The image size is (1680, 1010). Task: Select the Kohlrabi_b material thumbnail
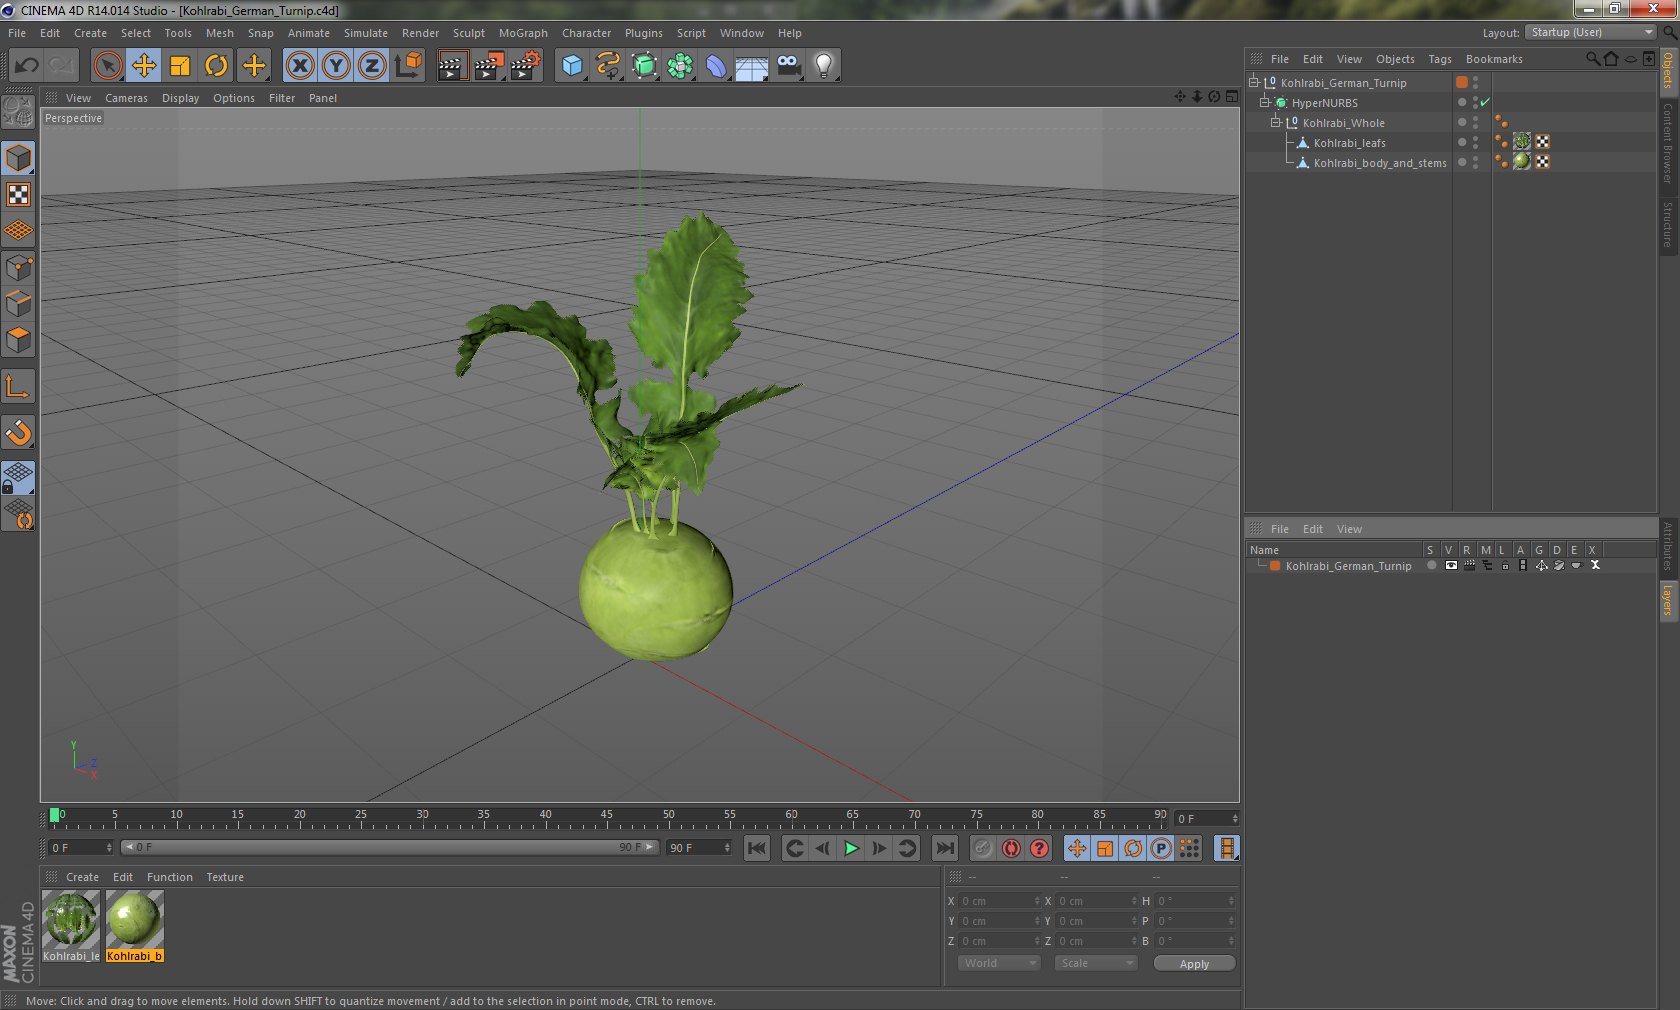point(135,926)
